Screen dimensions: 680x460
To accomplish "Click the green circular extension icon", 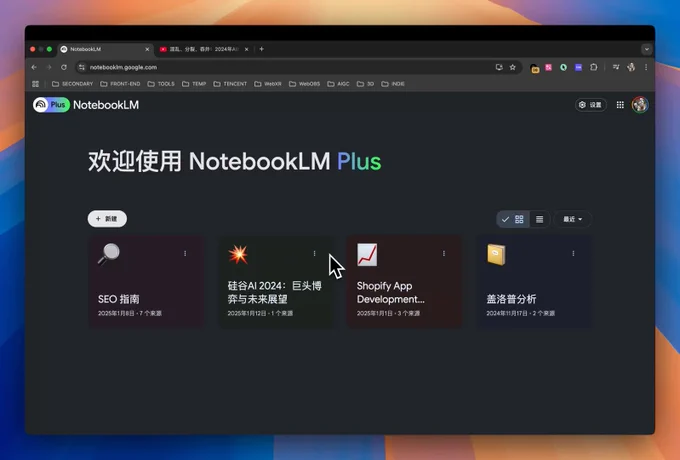I will 563,67.
